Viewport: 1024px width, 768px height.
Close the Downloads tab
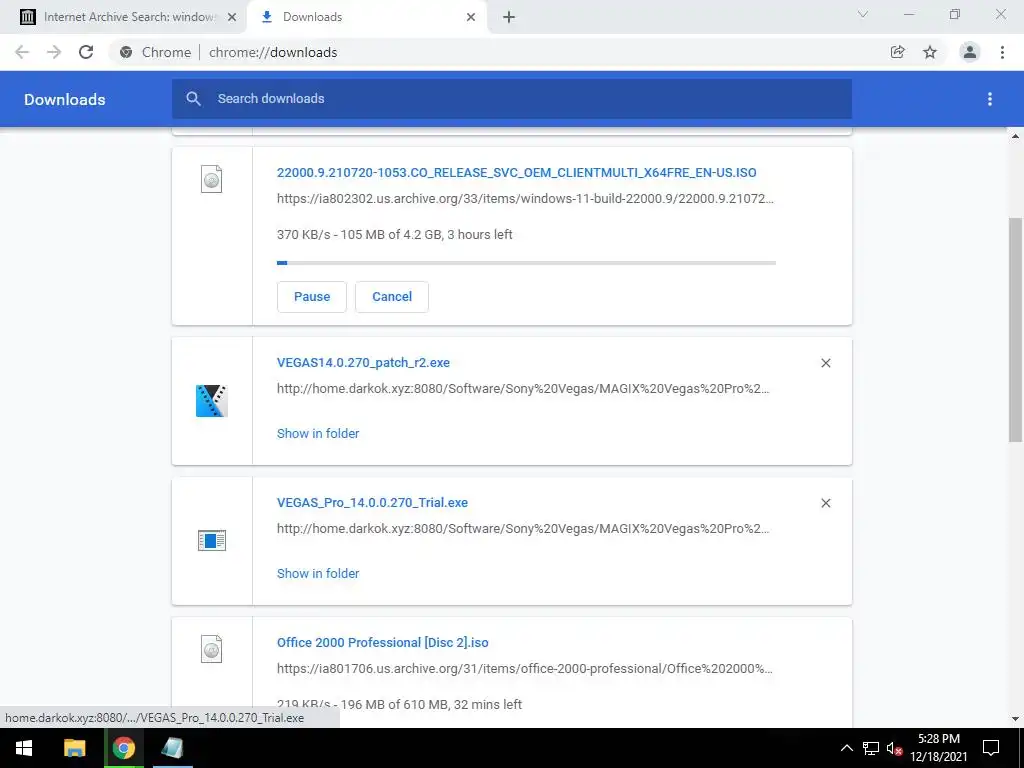tap(471, 17)
